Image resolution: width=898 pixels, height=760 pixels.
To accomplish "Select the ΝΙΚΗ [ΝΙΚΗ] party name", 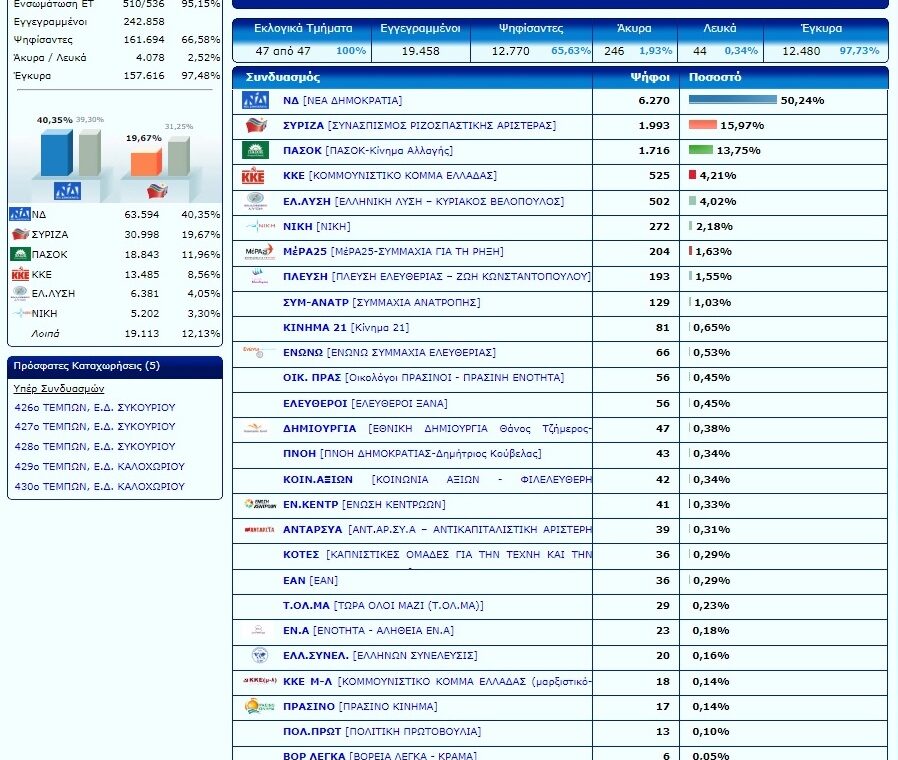I will (317, 226).
